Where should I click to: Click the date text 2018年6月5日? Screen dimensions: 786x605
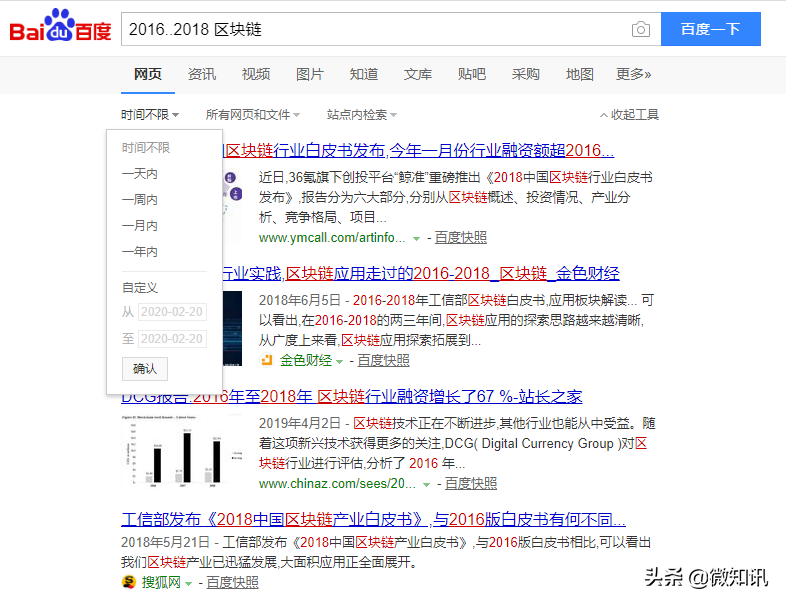tap(300, 300)
